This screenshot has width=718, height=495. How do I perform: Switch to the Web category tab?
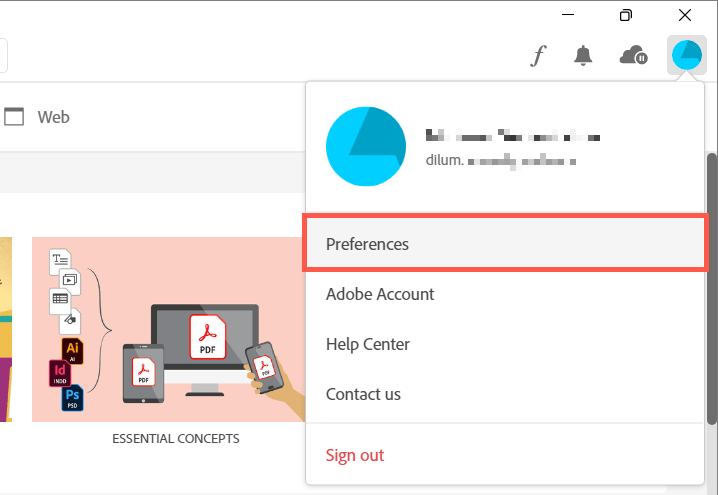pyautogui.click(x=54, y=117)
